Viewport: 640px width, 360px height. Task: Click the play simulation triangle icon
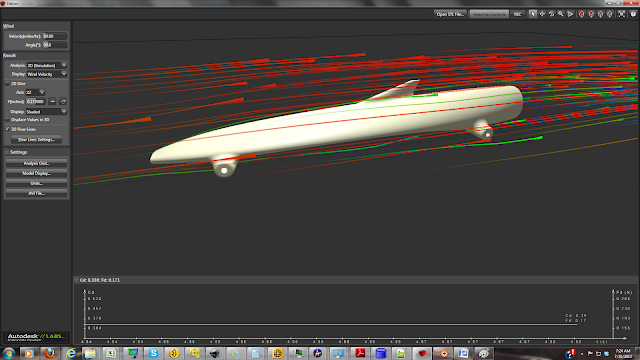pos(570,14)
